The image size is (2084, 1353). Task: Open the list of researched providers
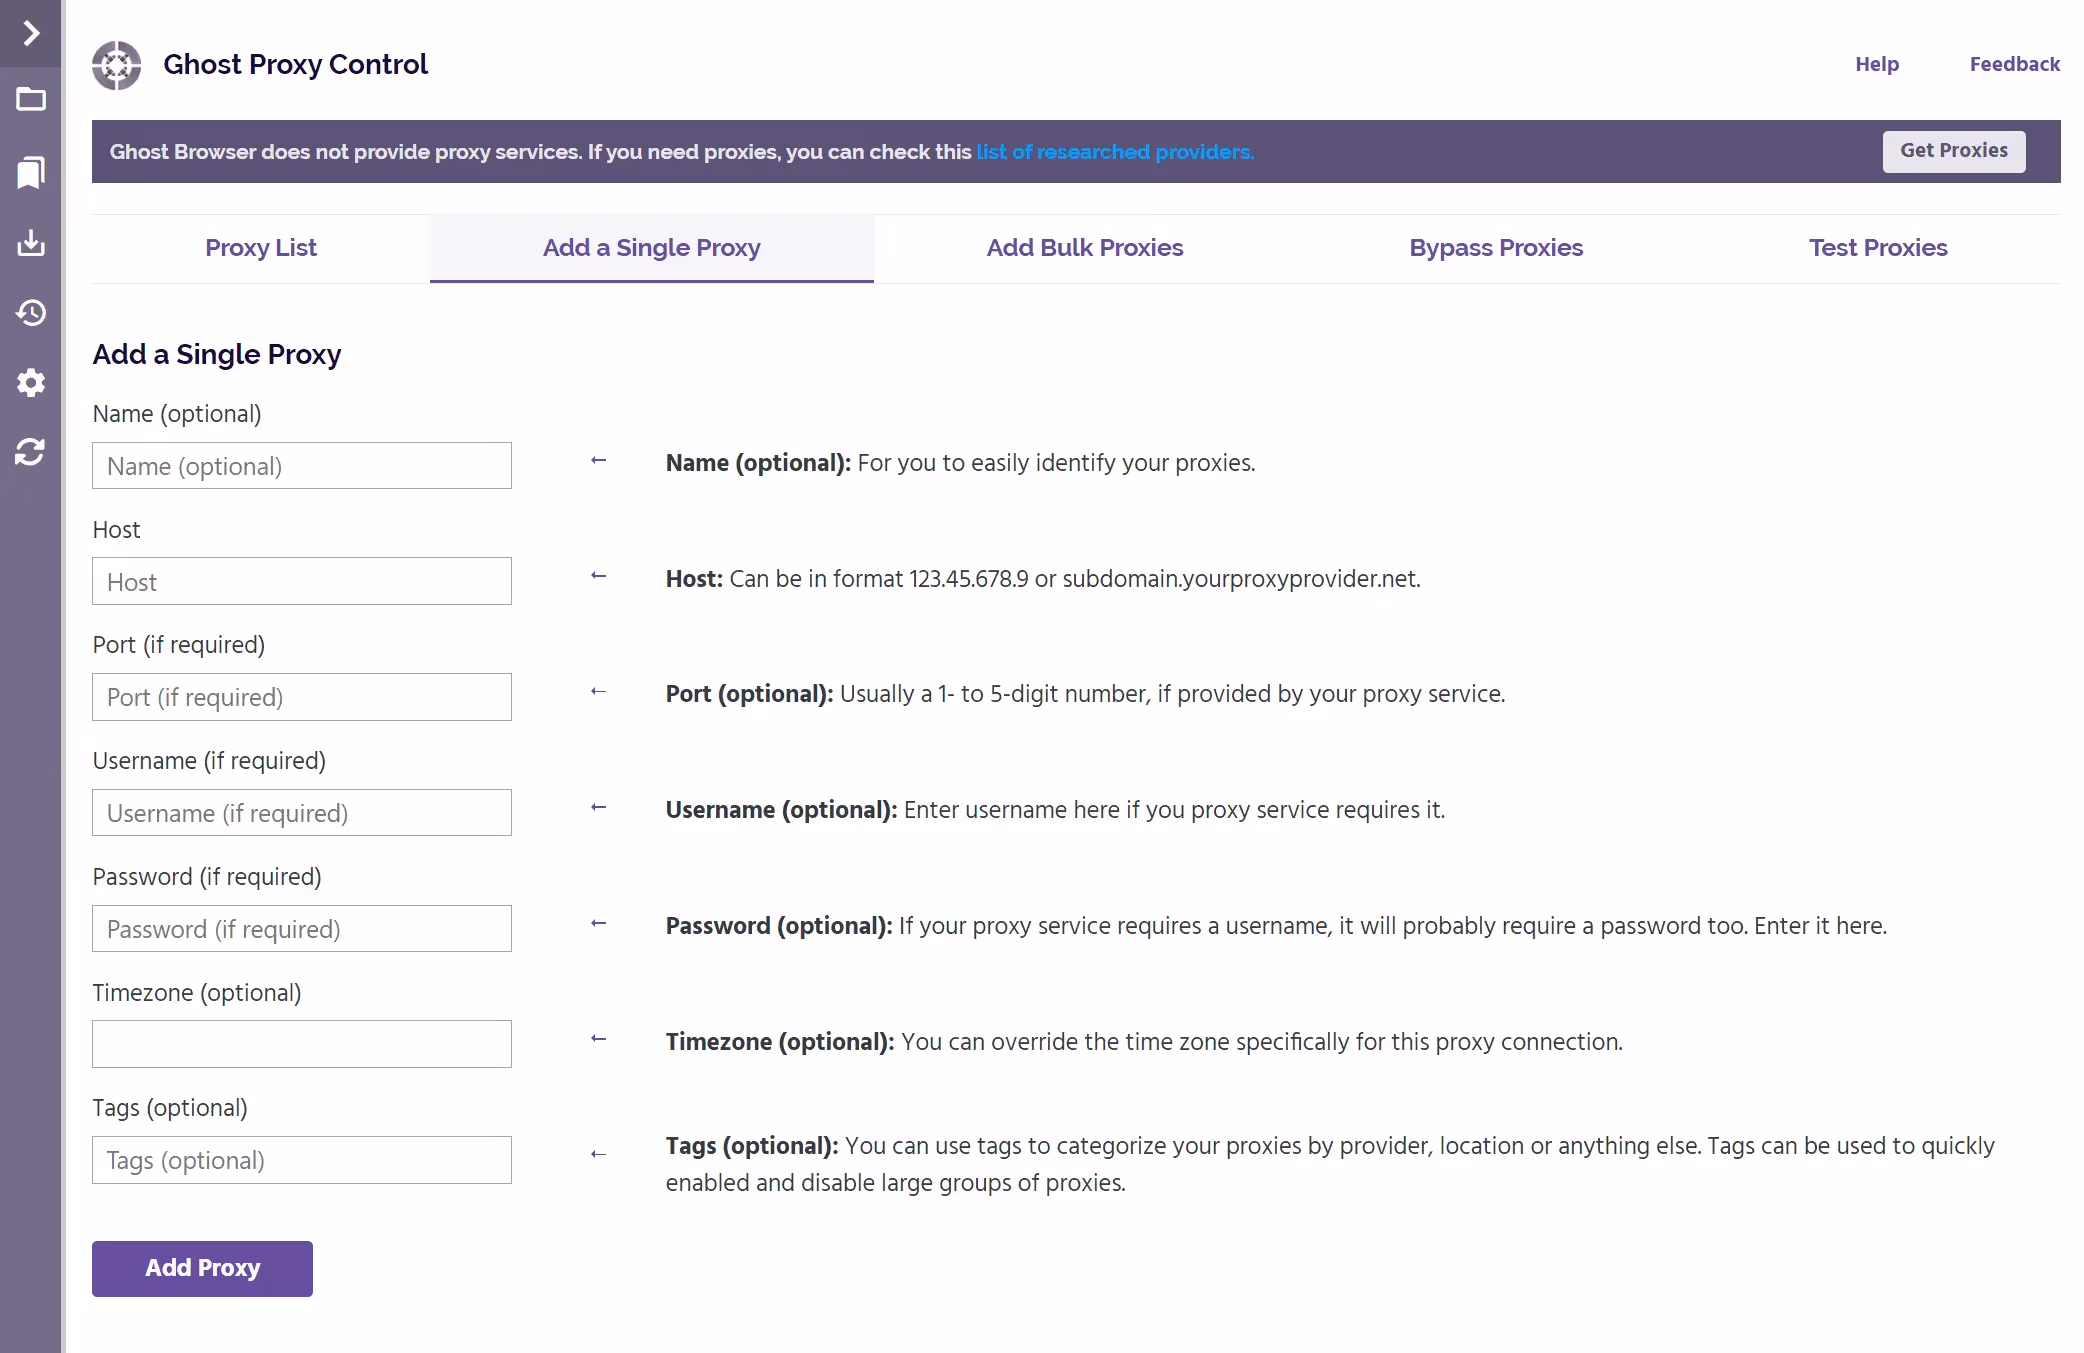pyautogui.click(x=1114, y=152)
